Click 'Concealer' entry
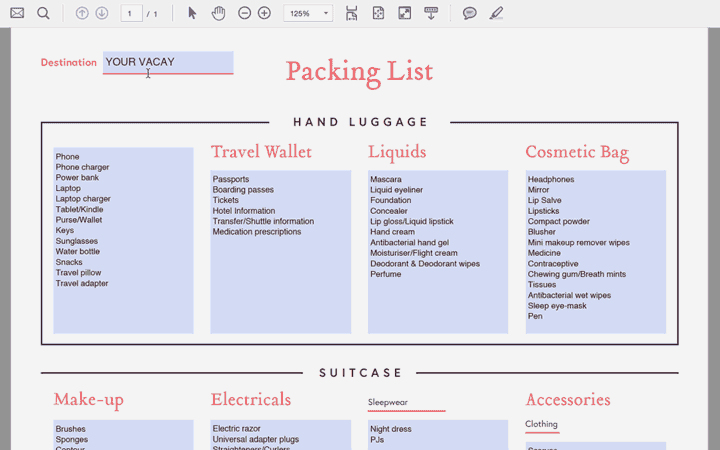The width and height of the screenshot is (720, 450). (x=388, y=211)
